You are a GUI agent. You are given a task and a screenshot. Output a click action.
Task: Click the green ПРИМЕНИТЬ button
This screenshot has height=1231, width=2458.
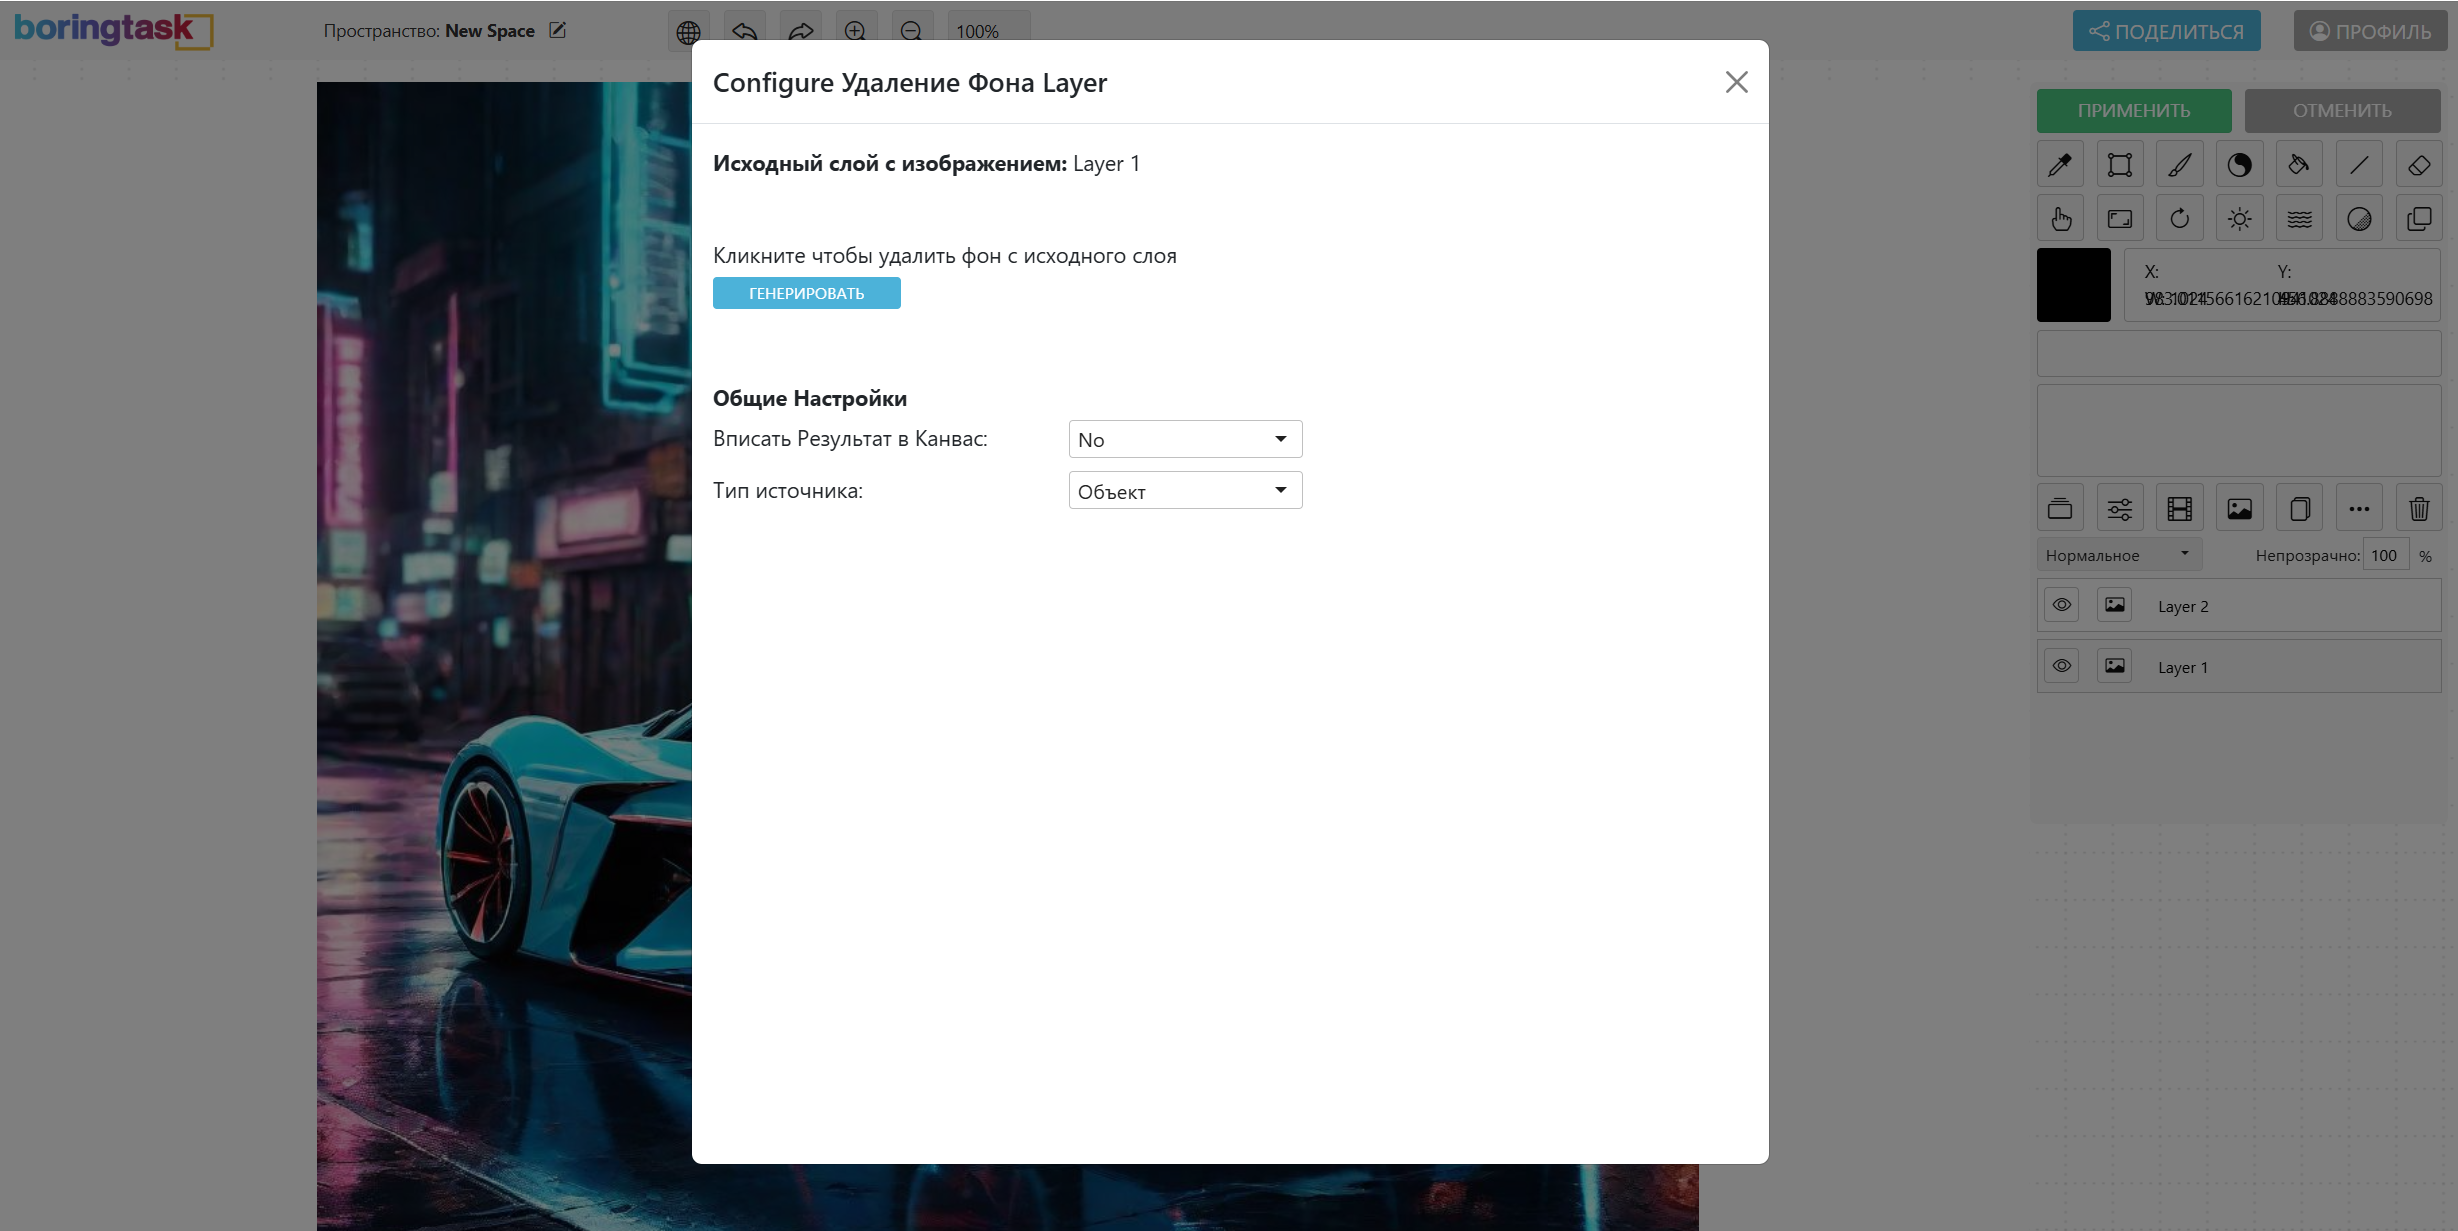[x=2134, y=111]
